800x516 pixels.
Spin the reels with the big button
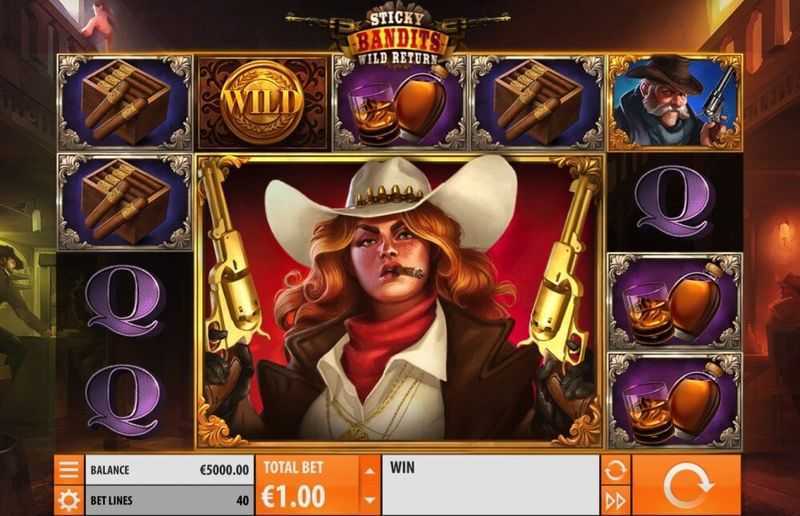pos(687,485)
